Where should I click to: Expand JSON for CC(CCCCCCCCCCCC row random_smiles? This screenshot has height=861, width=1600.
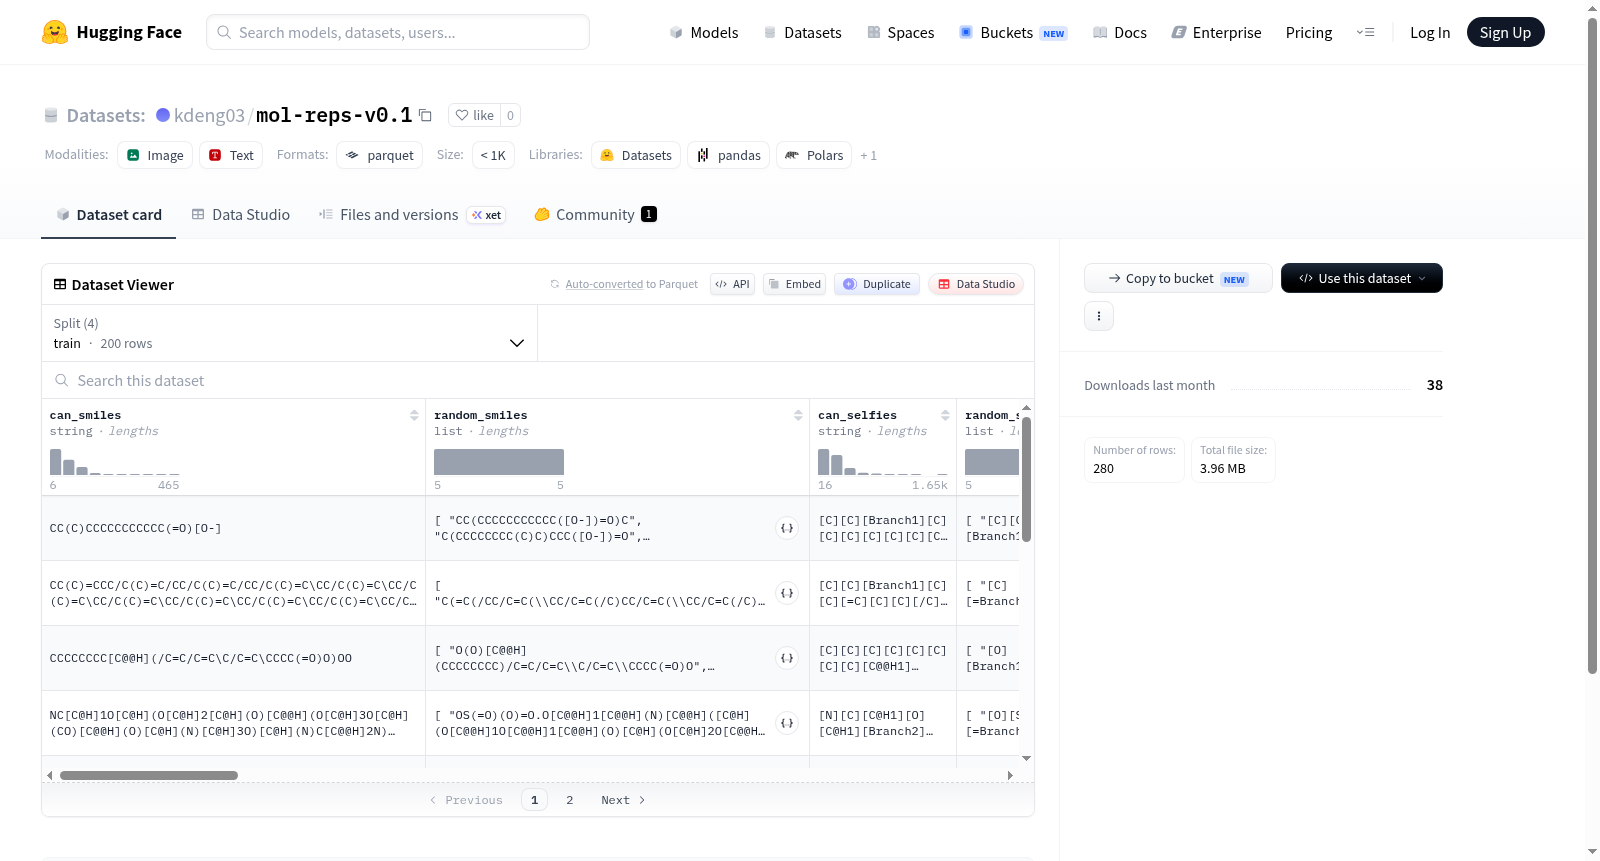click(x=787, y=528)
